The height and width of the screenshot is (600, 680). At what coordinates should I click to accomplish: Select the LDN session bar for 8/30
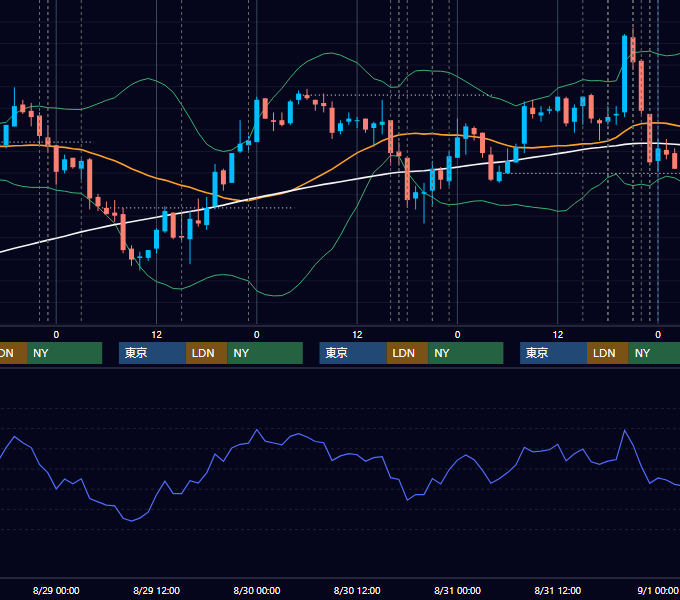click(x=407, y=353)
